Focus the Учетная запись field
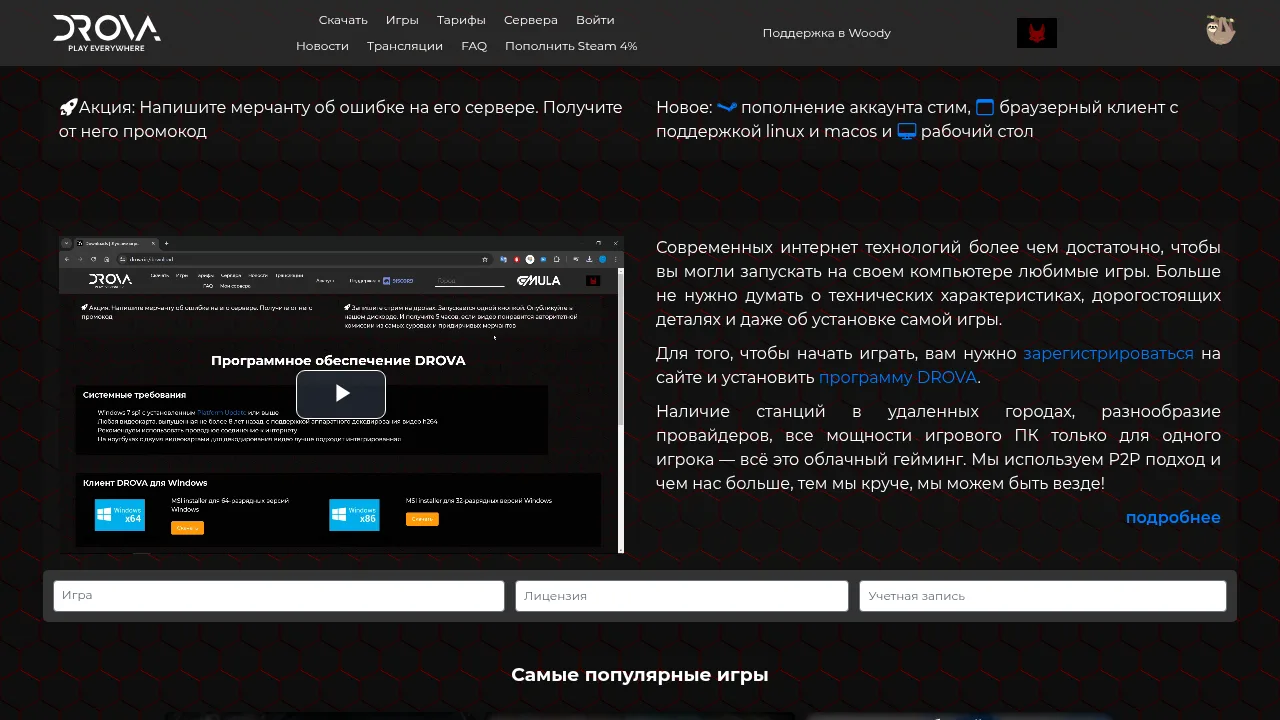Viewport: 1280px width, 720px height. (1043, 596)
